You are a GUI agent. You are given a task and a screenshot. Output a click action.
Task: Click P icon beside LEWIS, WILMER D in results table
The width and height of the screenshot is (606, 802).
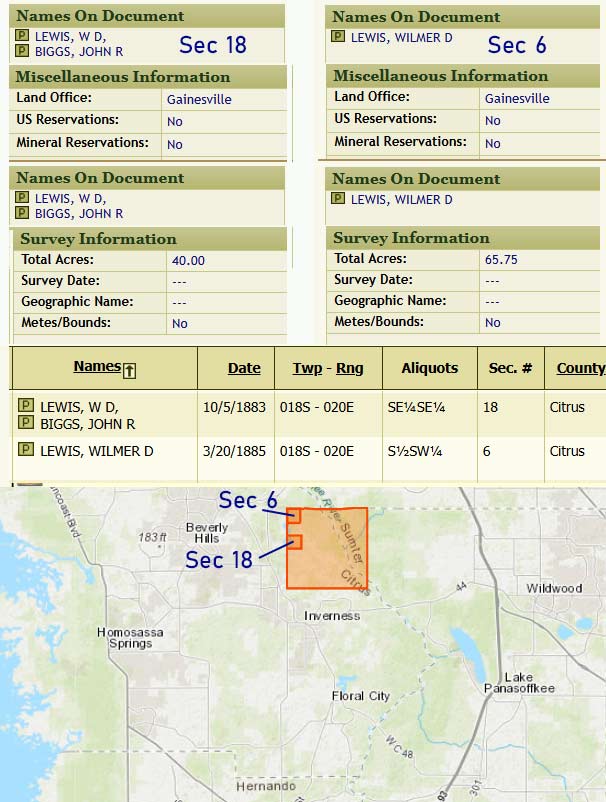tap(25, 452)
